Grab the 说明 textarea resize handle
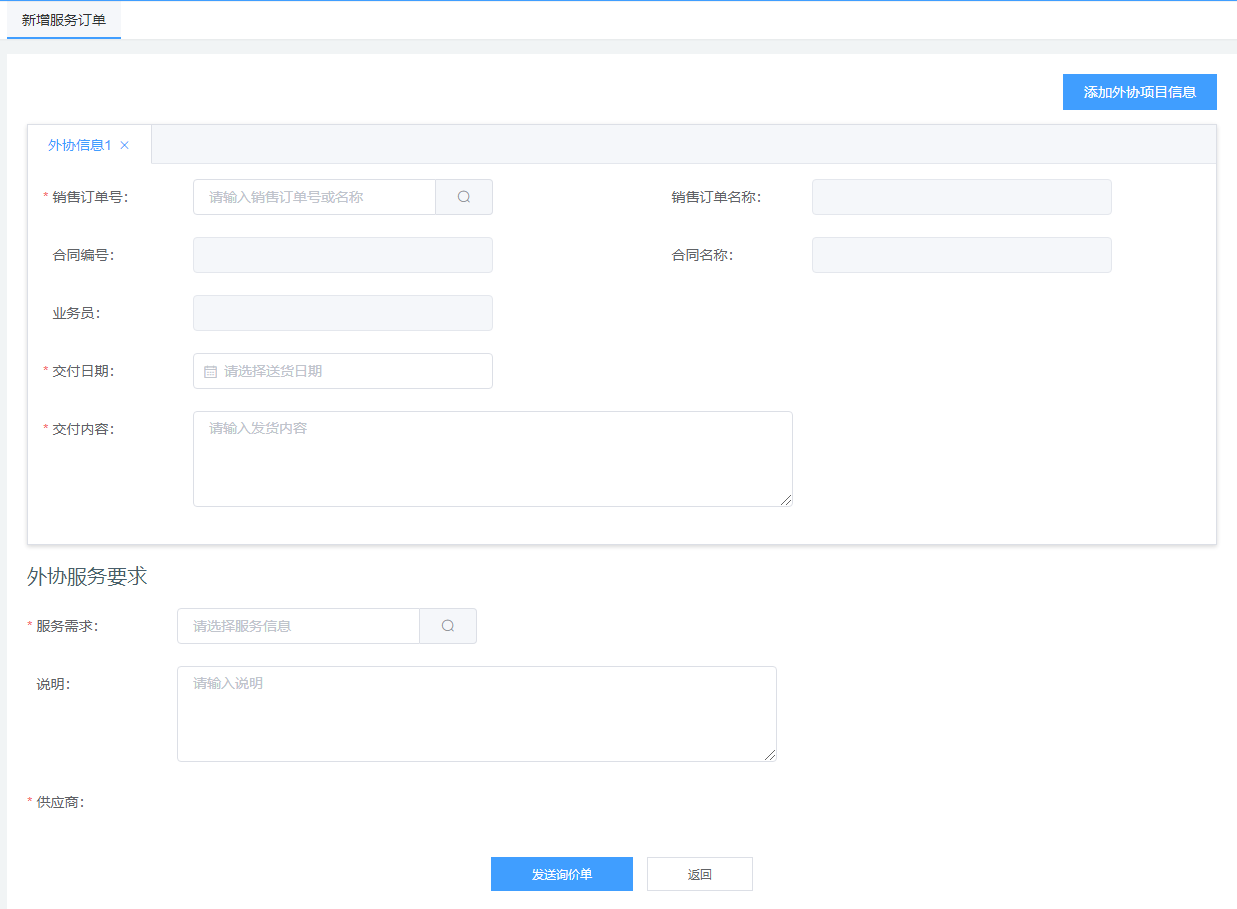 click(x=770, y=755)
